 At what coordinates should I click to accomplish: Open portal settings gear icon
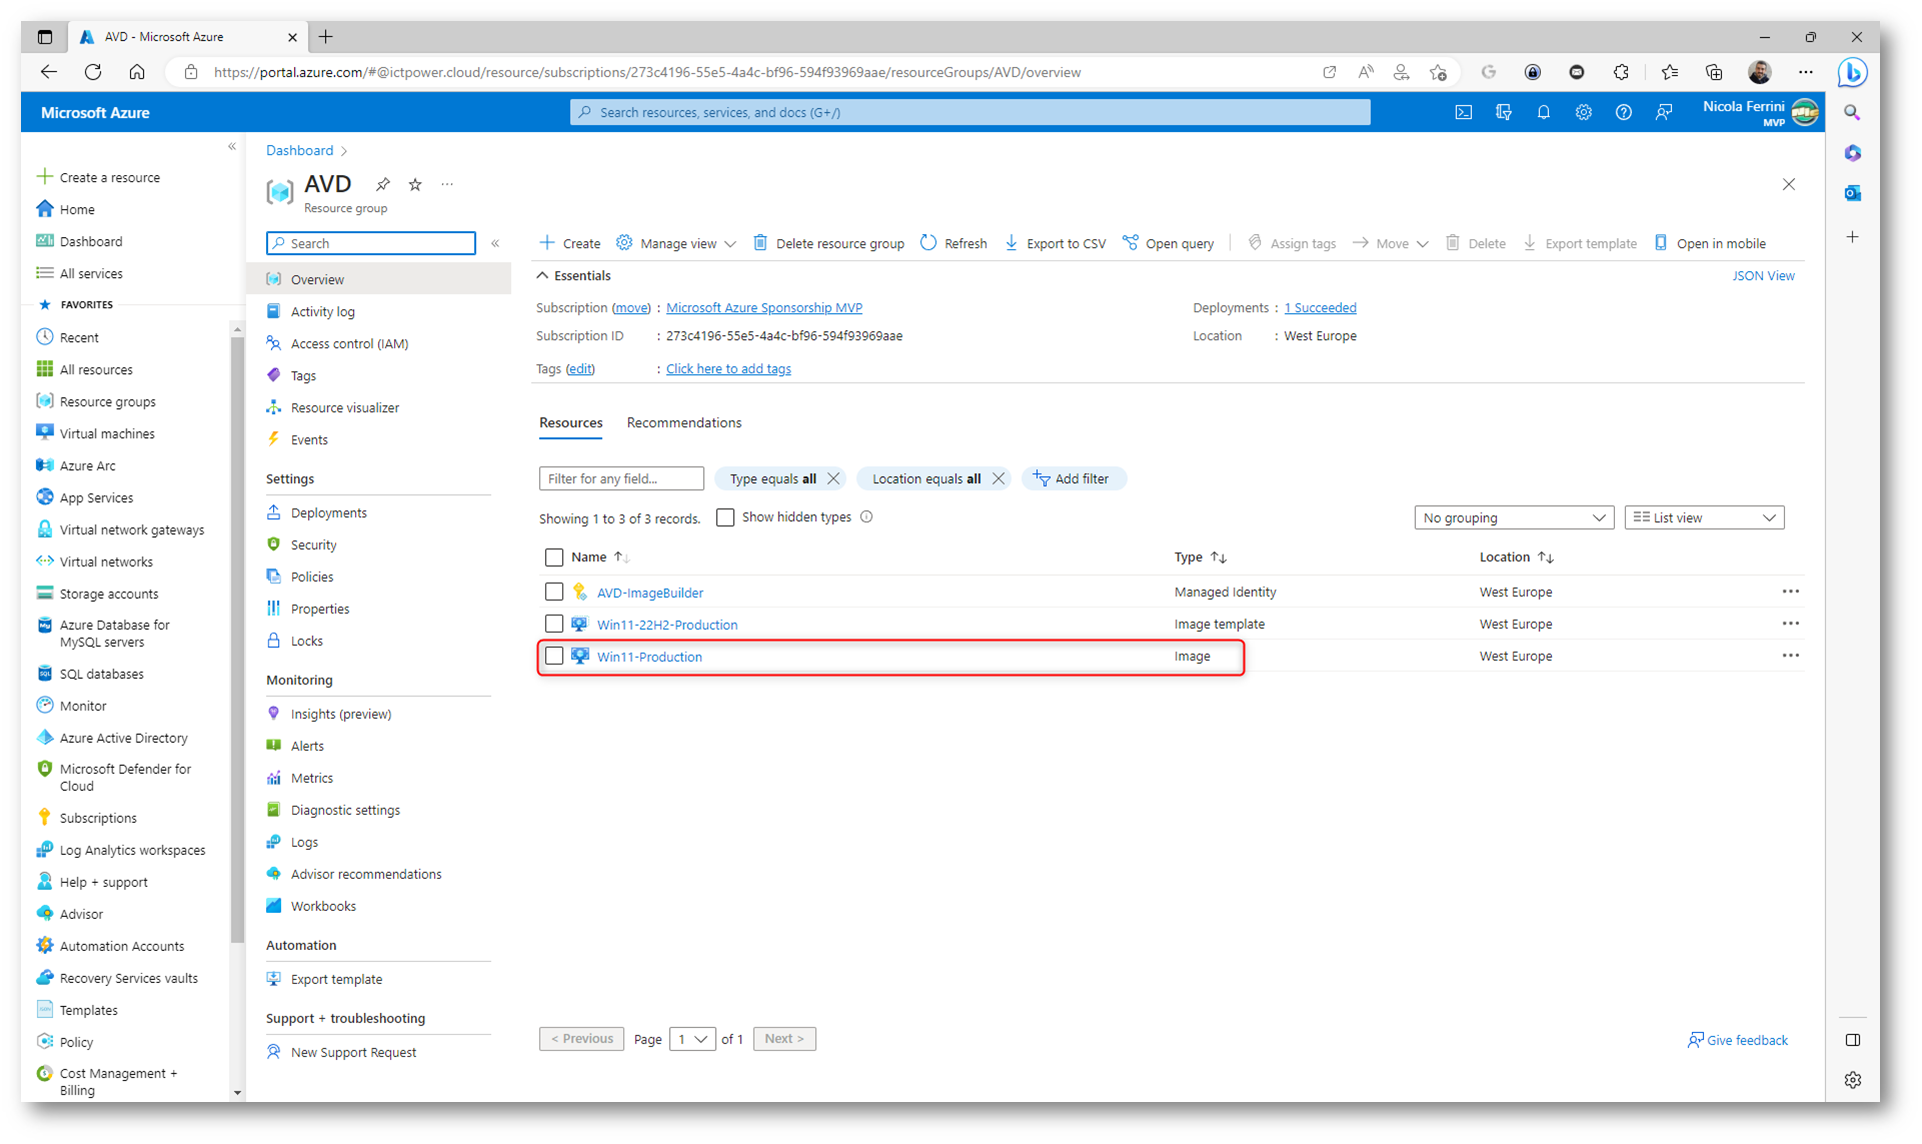point(1583,113)
